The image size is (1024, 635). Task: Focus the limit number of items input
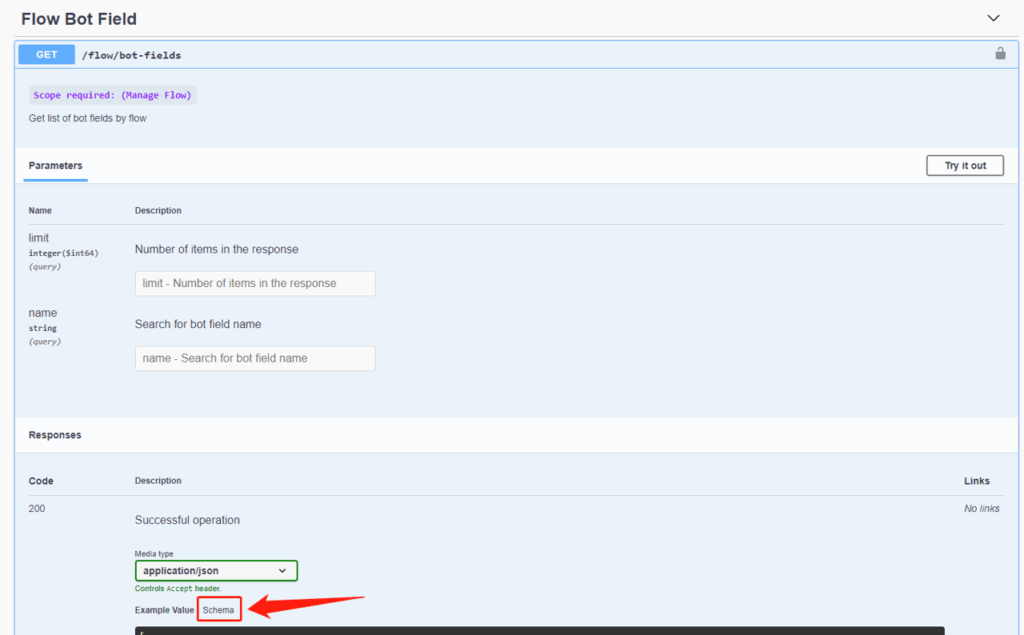(x=255, y=283)
